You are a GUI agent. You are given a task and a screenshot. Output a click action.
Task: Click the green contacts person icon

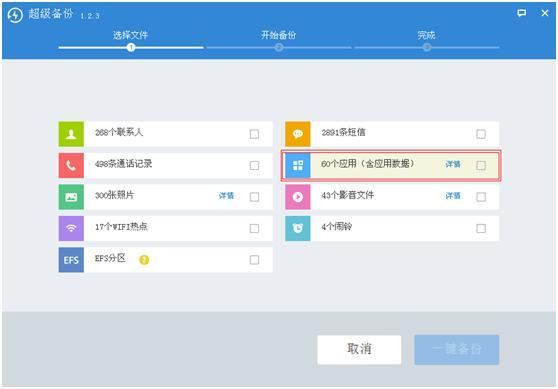click(71, 134)
